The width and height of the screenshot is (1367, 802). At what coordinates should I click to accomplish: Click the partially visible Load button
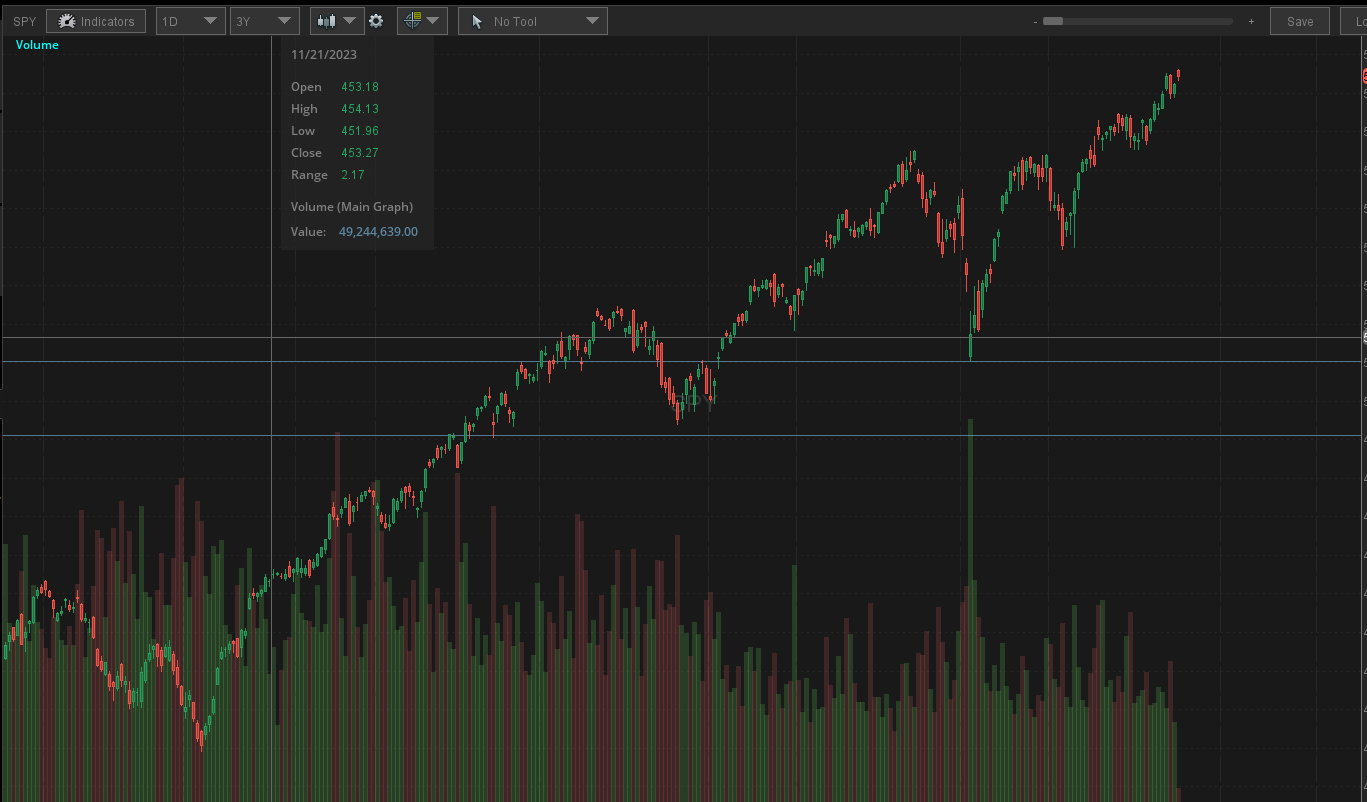[x=1353, y=21]
